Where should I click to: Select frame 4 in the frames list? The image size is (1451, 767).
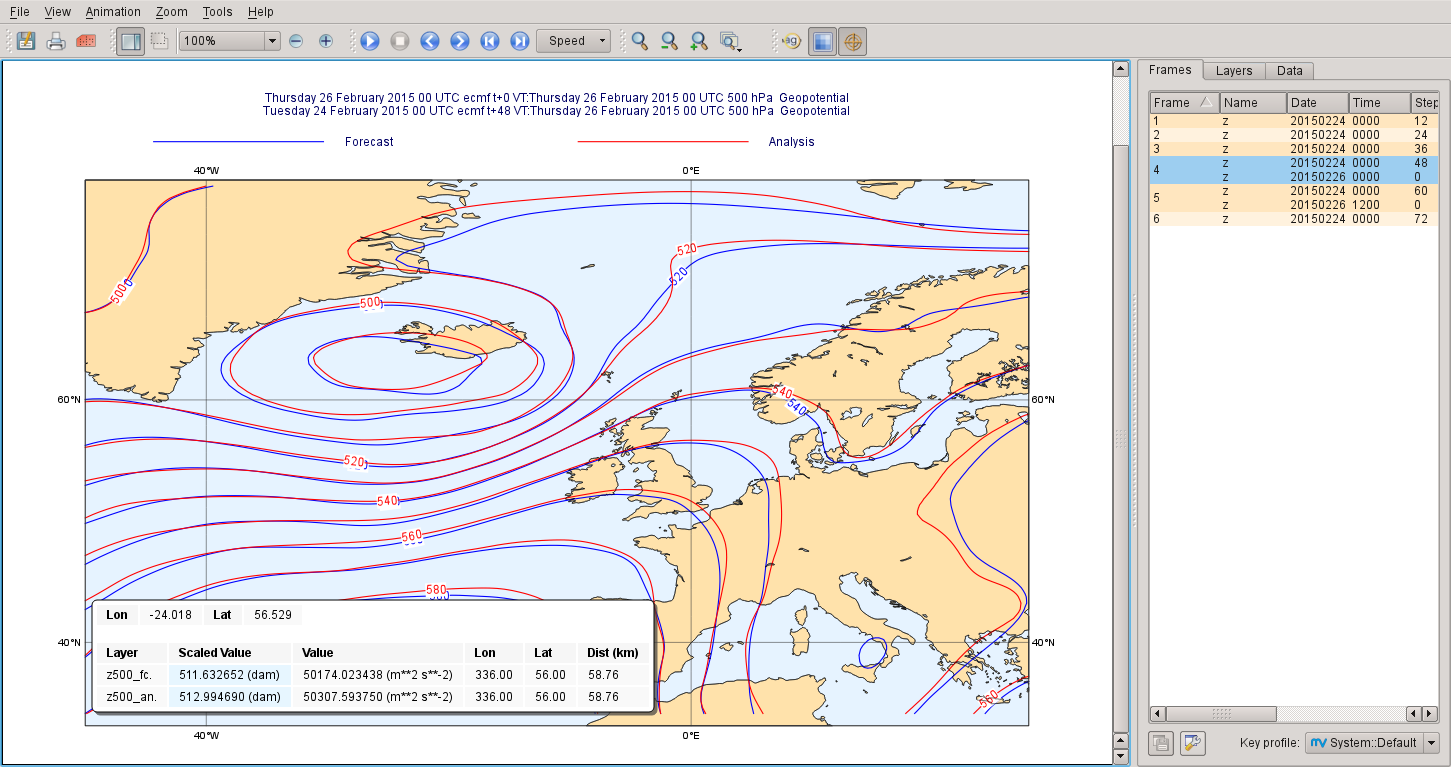tap(1294, 170)
